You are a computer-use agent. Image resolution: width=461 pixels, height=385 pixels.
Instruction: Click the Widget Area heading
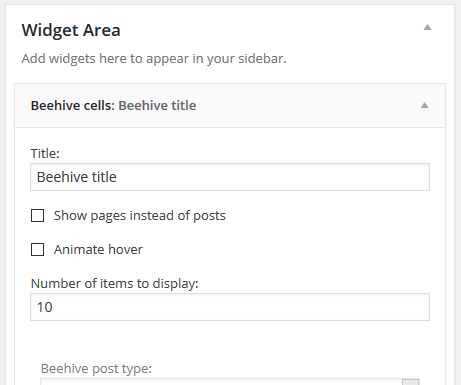click(71, 30)
